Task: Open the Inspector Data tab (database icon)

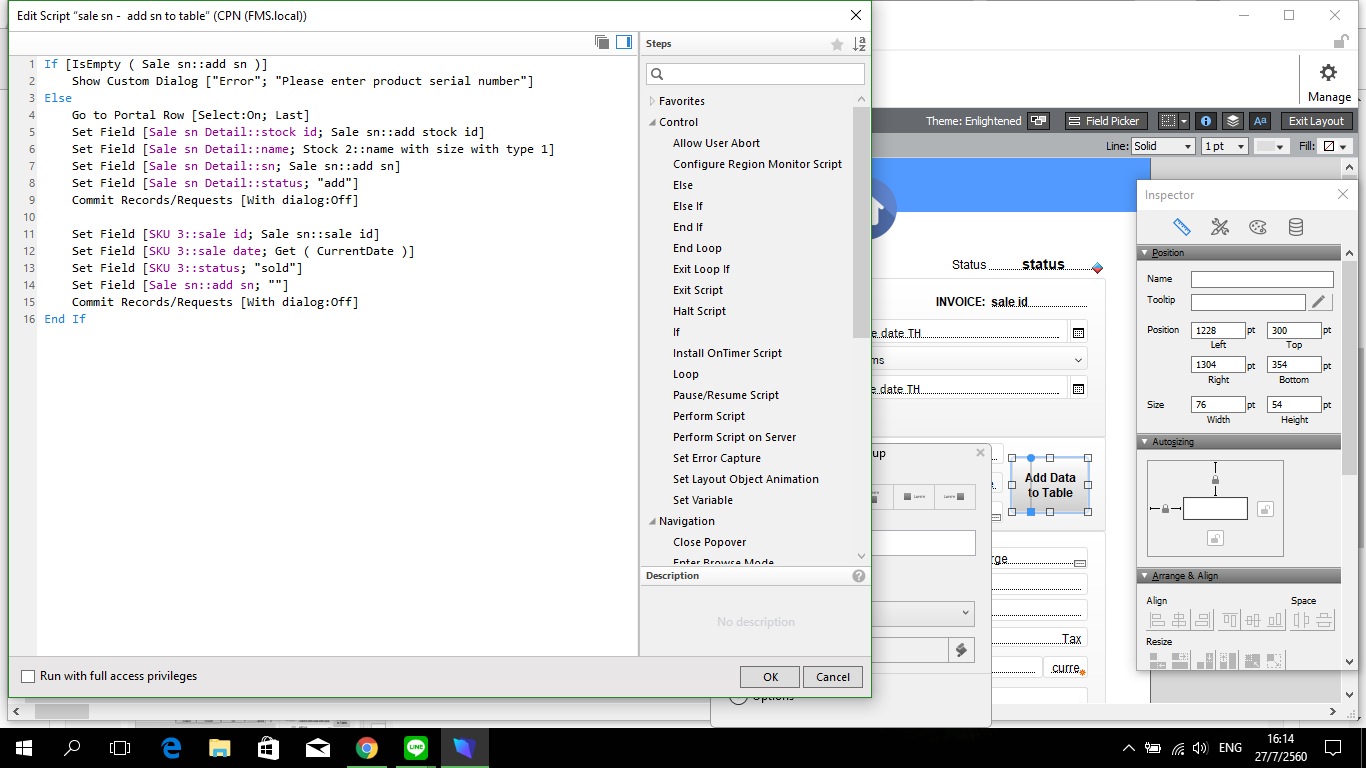Action: coord(1296,227)
